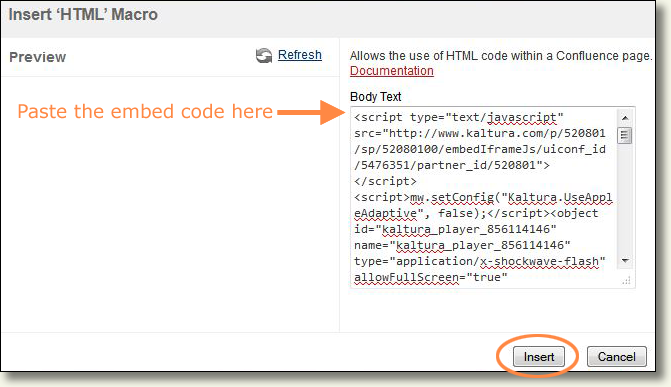
Task: Click the Refresh icon beside Preview
Action: pyautogui.click(x=264, y=55)
